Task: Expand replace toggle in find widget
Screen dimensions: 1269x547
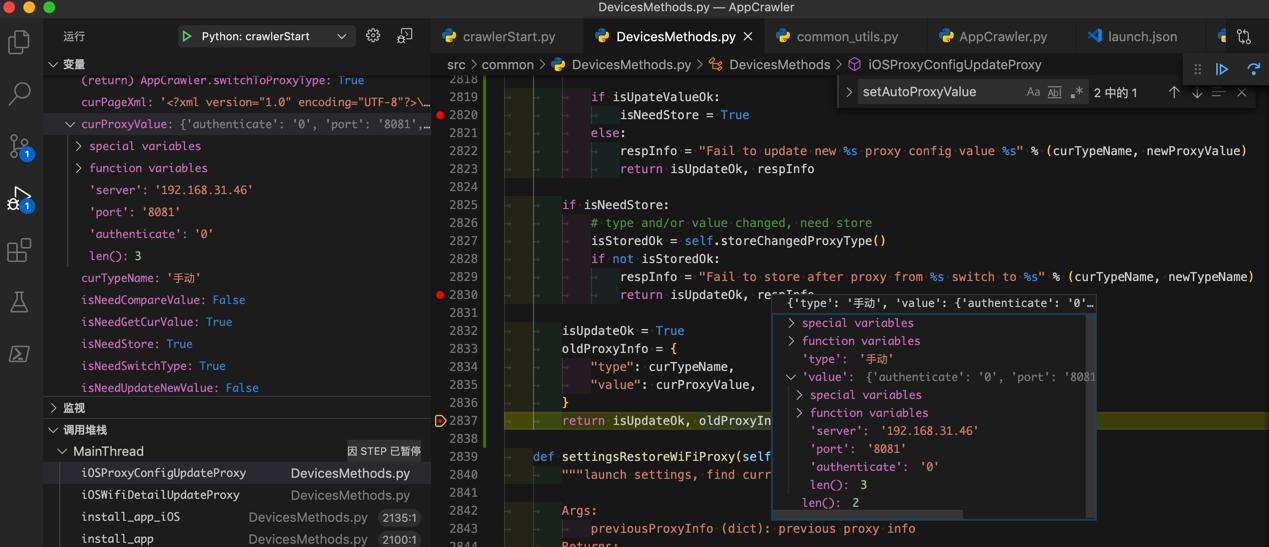Action: tap(850, 92)
